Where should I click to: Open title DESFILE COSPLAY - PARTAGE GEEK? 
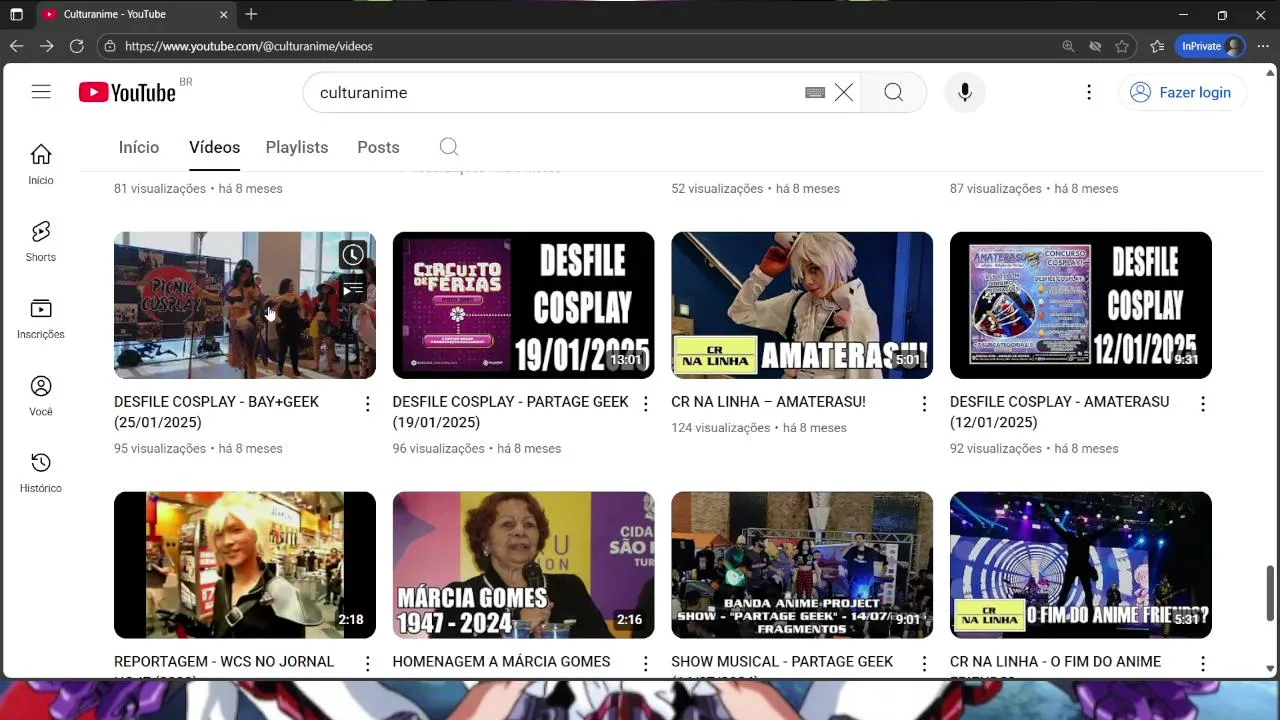point(510,412)
